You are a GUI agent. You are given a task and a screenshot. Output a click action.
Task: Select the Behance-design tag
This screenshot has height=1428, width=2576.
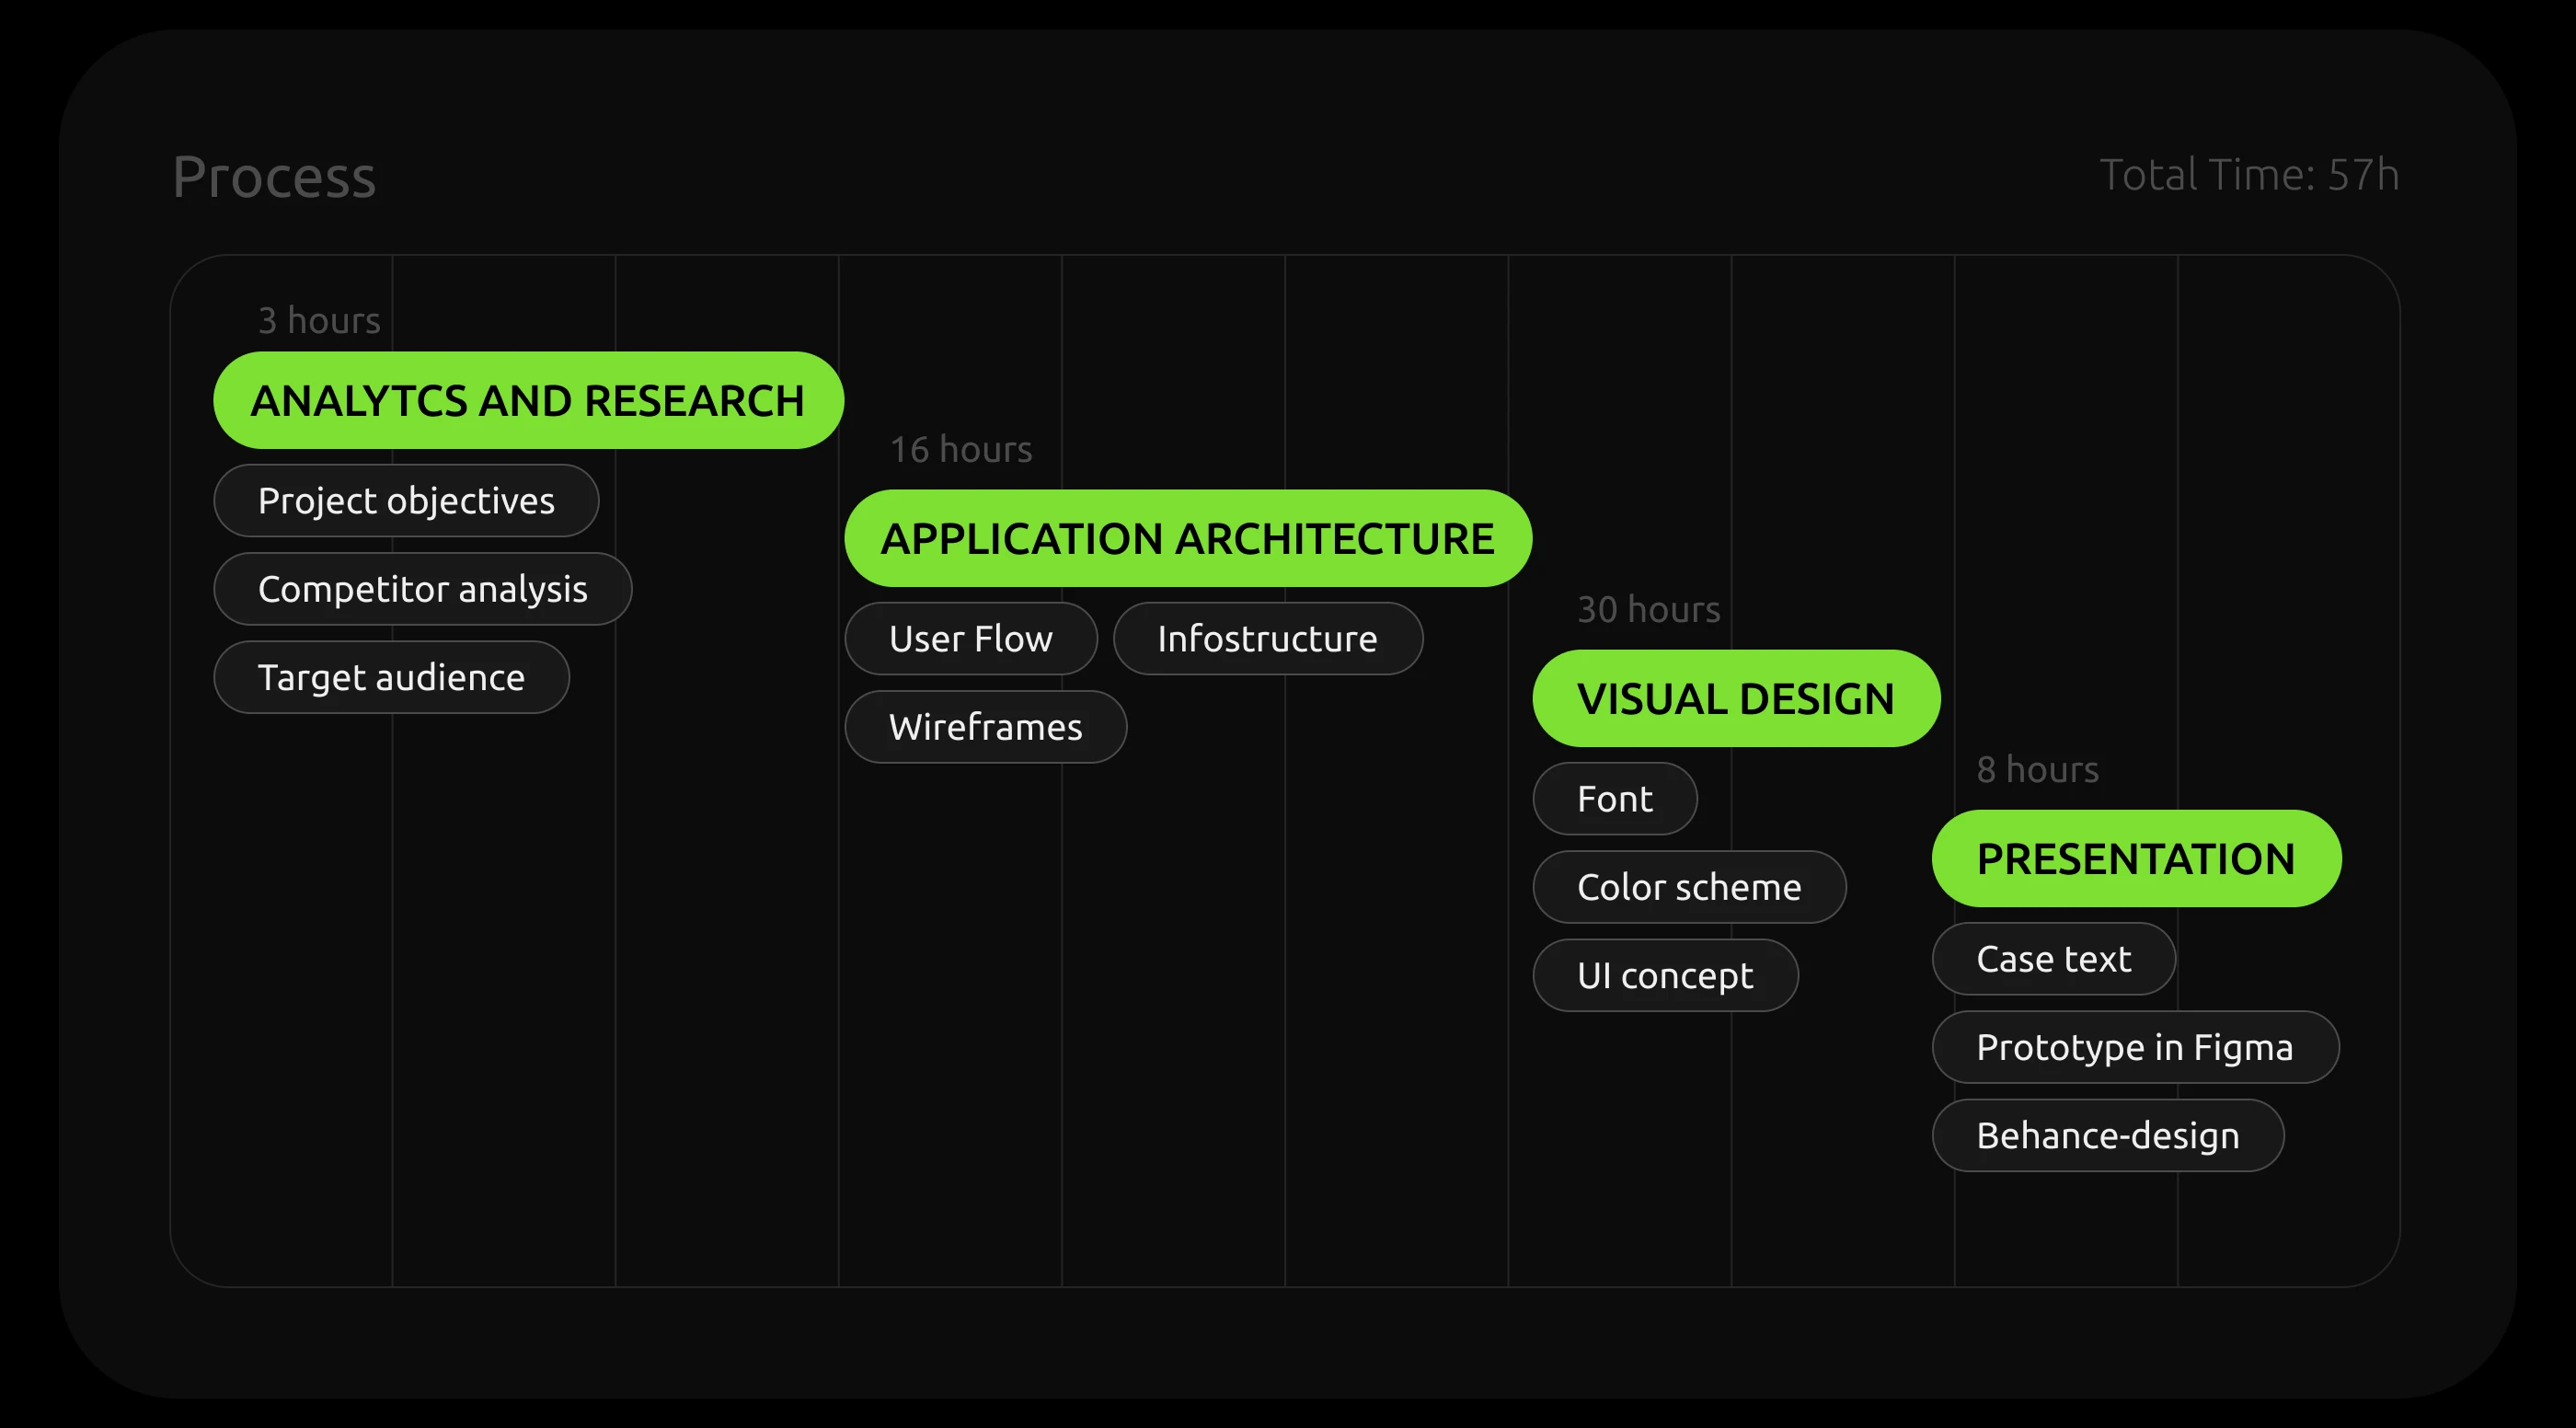click(2107, 1135)
